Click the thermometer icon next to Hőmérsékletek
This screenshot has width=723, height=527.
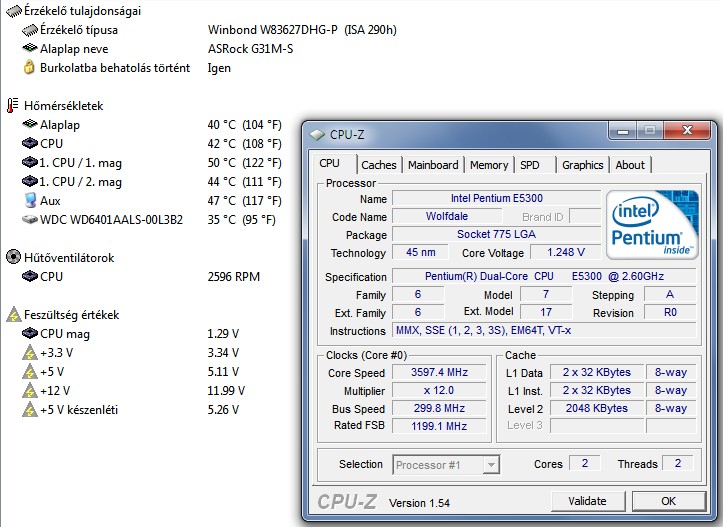13,106
